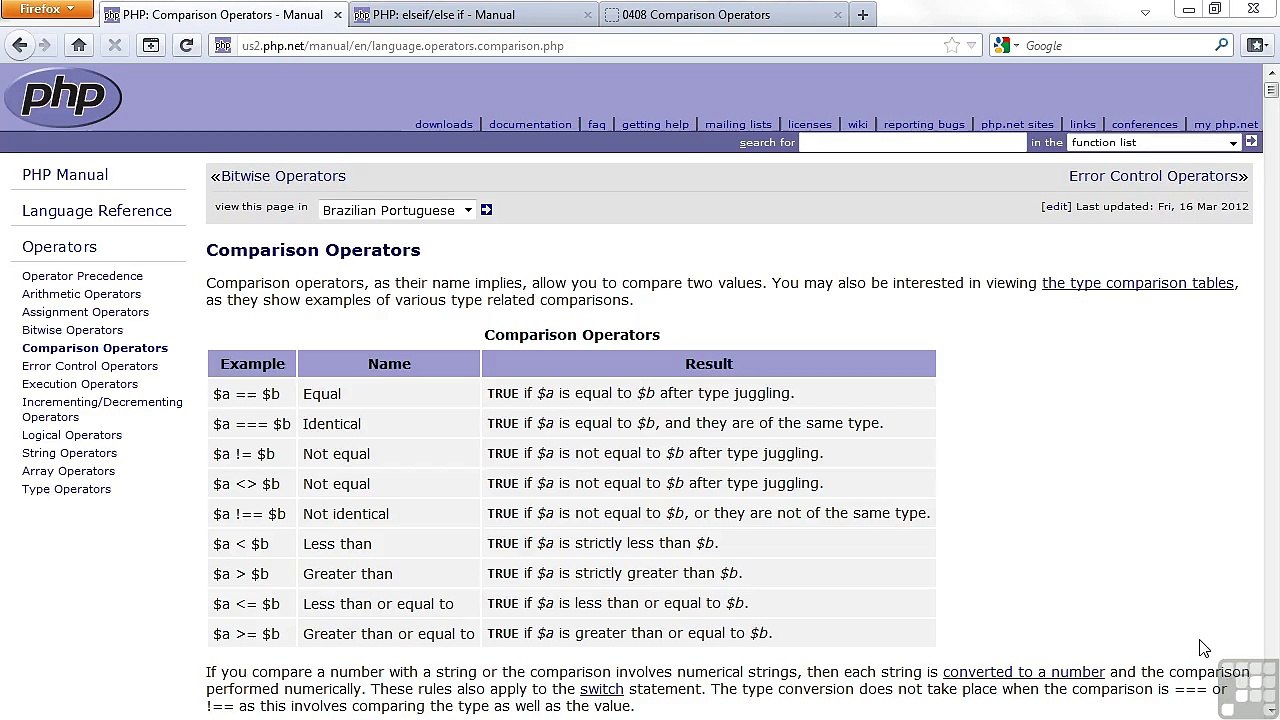Close the 0408 Comparison Operators tab

pos(837,15)
